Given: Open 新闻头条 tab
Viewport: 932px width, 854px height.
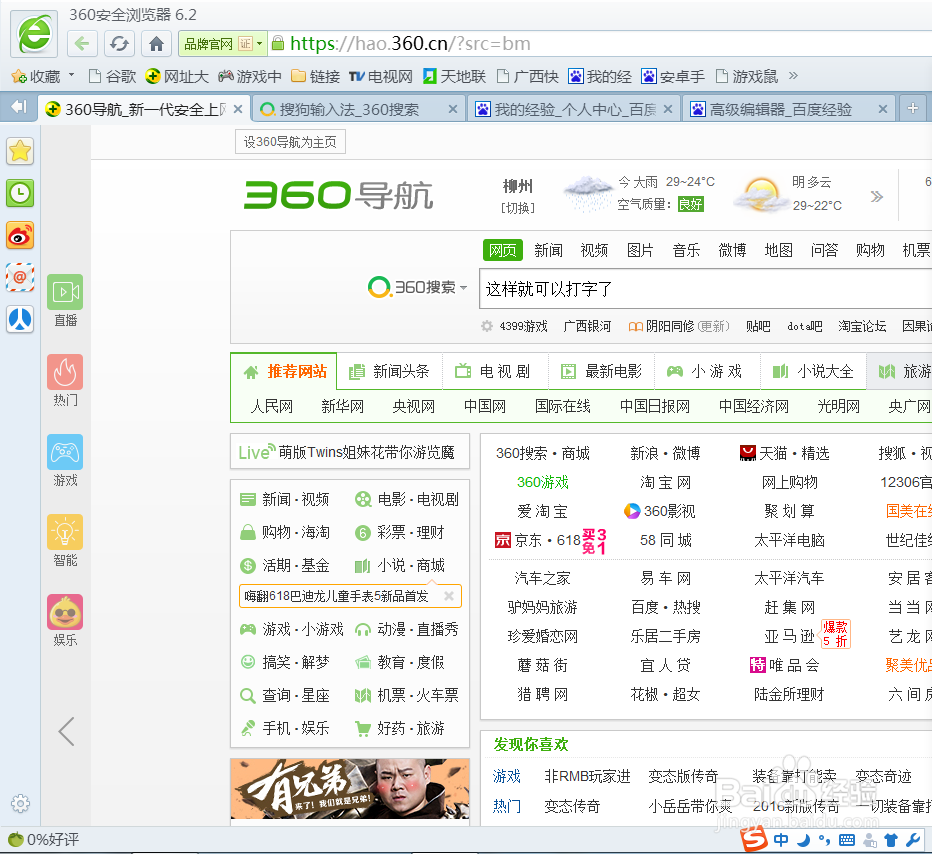Looking at the screenshot, I should point(390,371).
